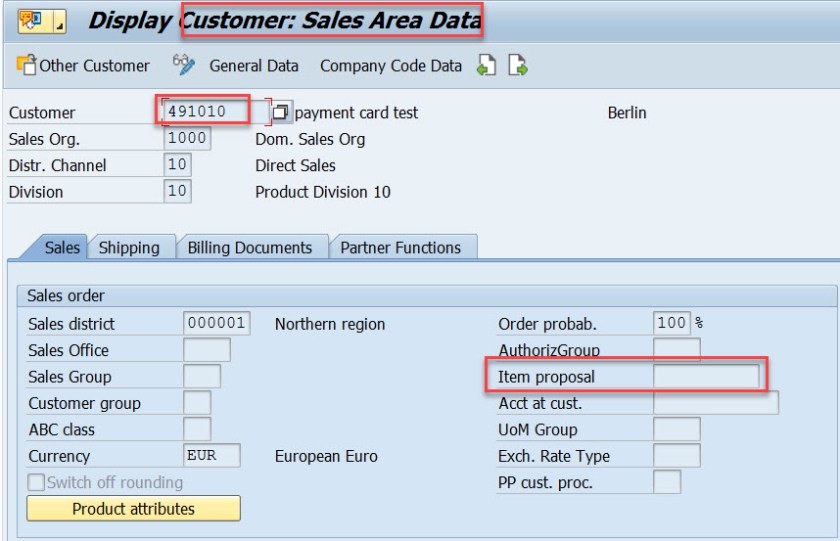Select the Partner Functions tab

400,248
